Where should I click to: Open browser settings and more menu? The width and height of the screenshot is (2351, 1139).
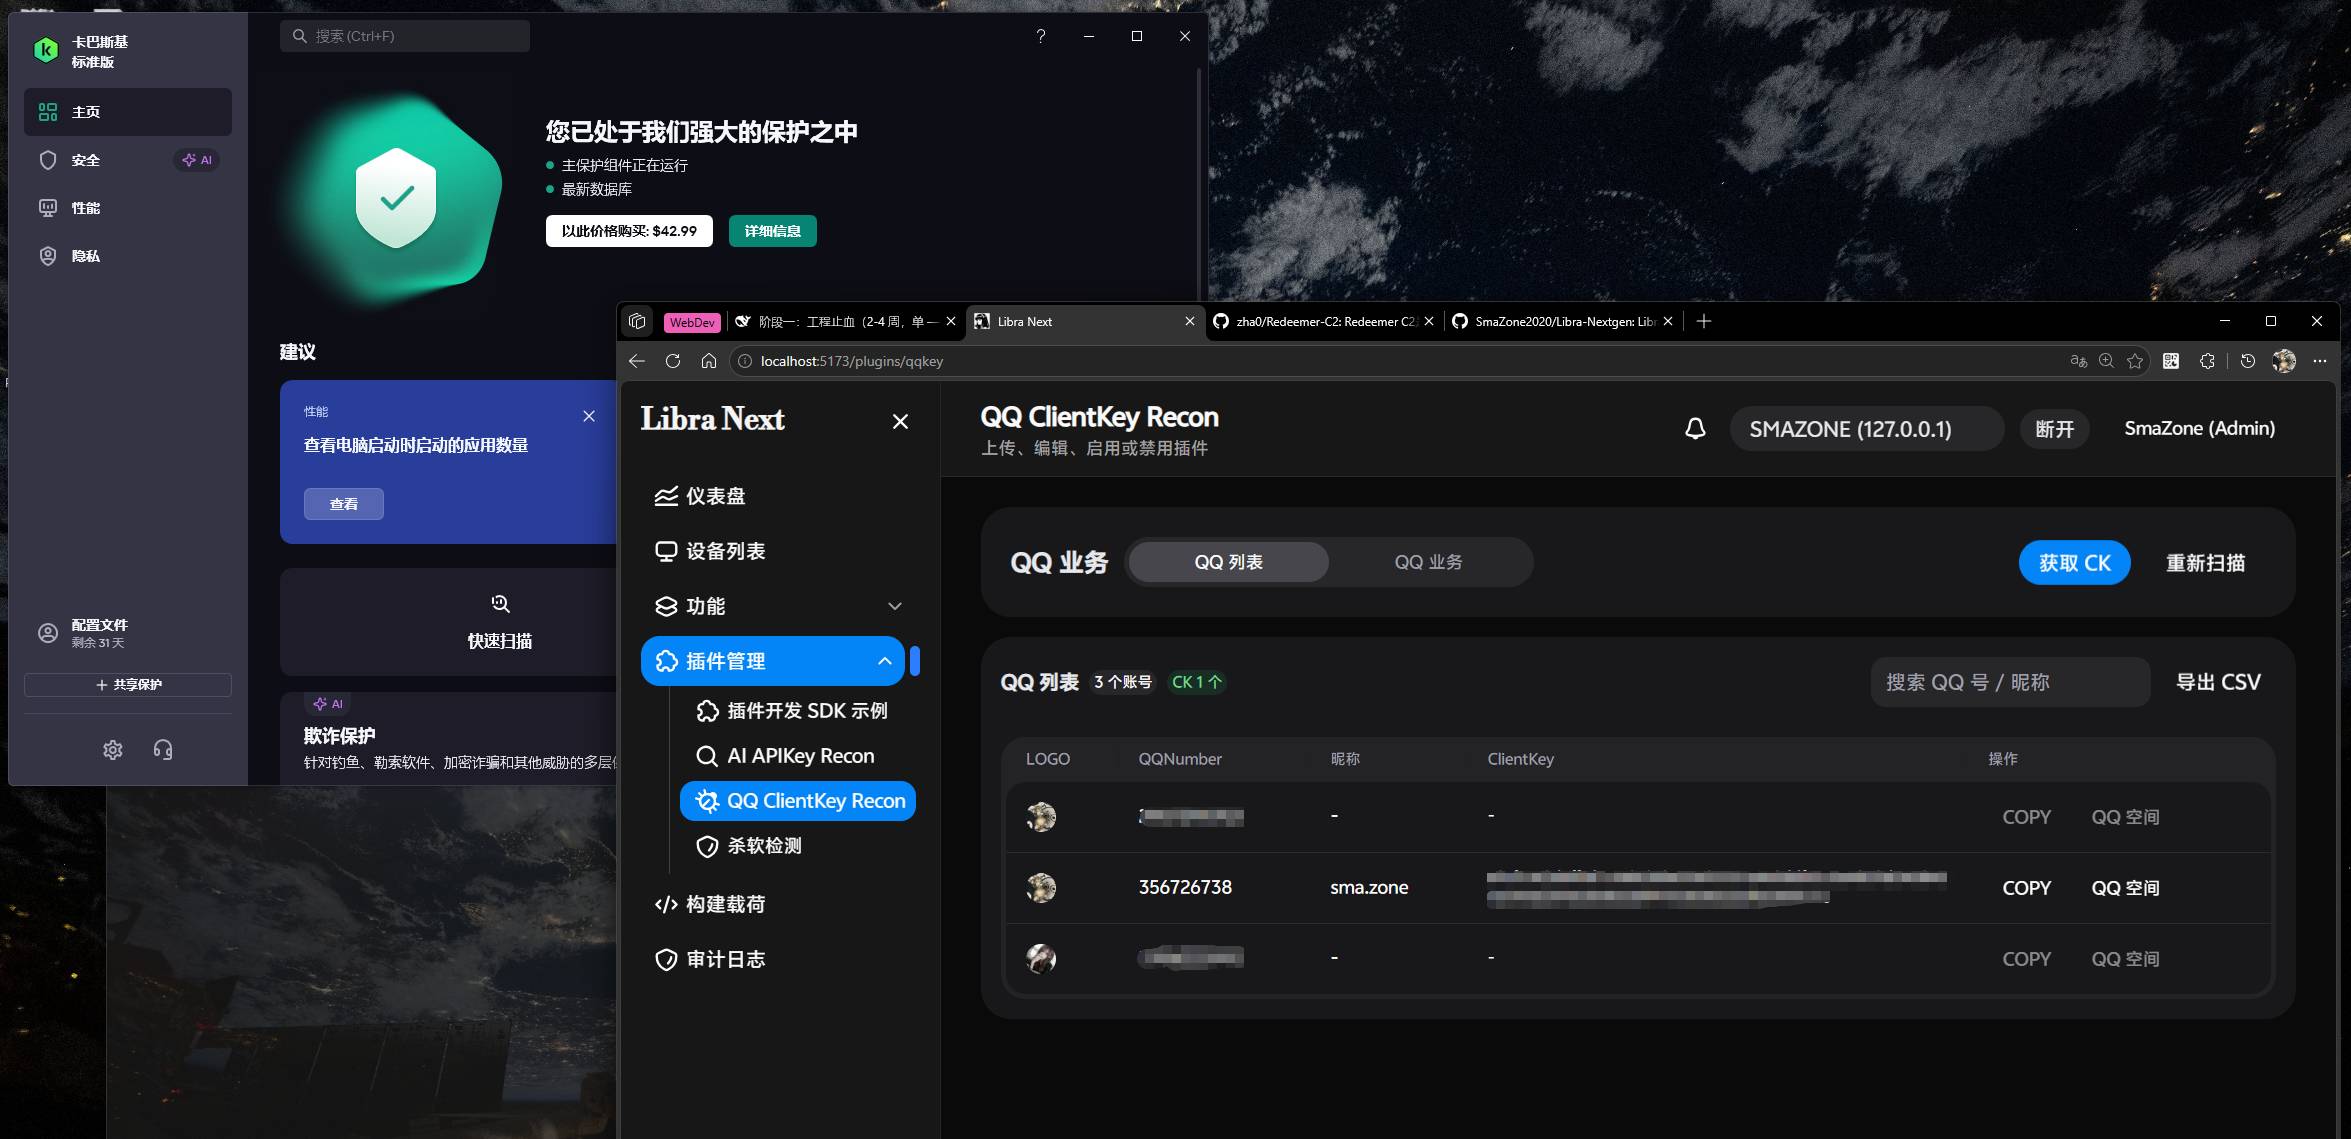click(x=2320, y=361)
